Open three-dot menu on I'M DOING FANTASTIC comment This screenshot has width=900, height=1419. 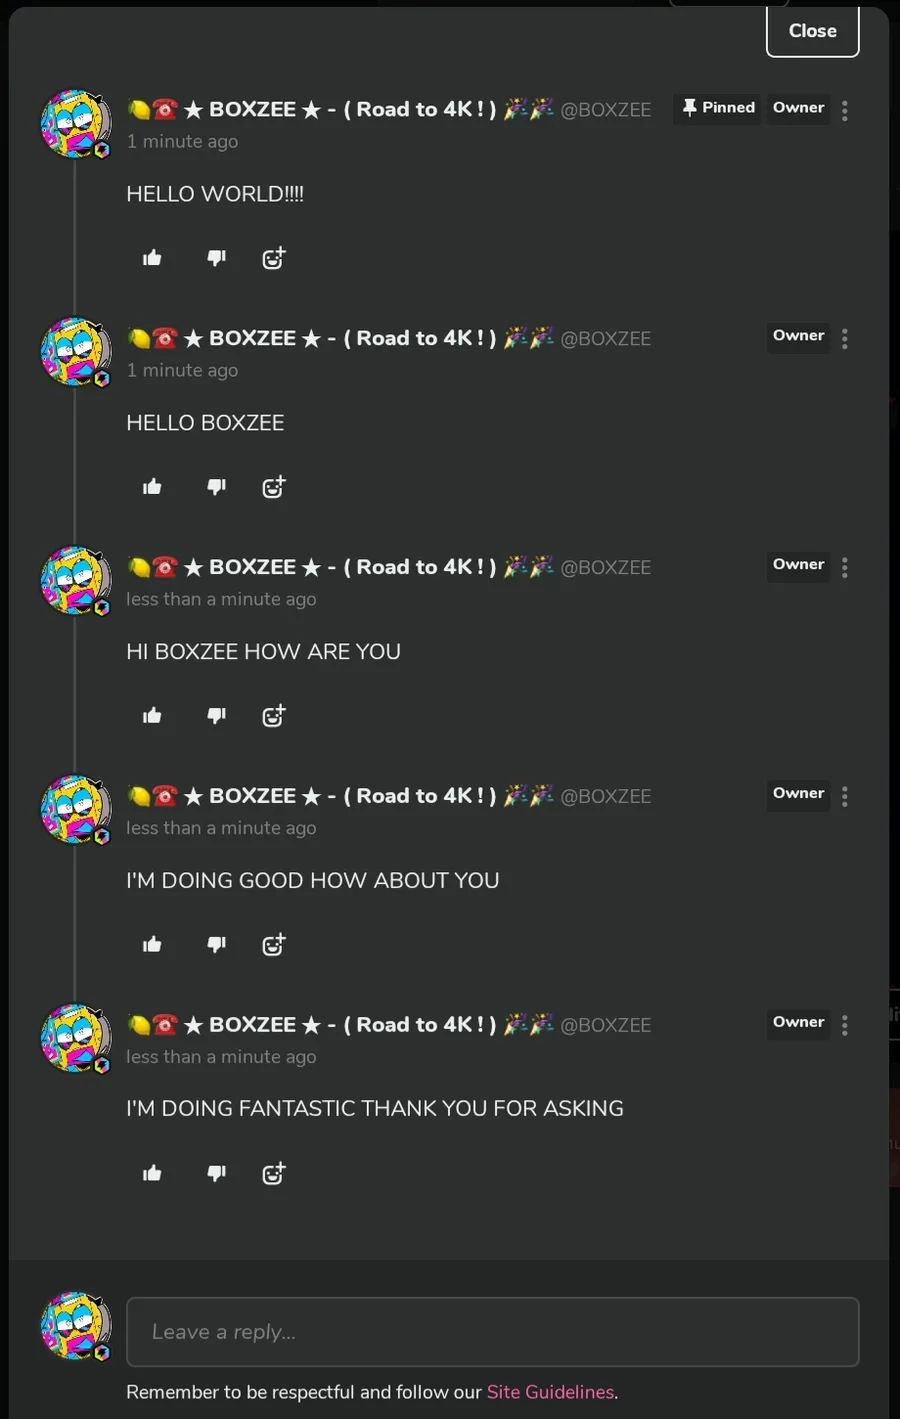[x=845, y=1025]
